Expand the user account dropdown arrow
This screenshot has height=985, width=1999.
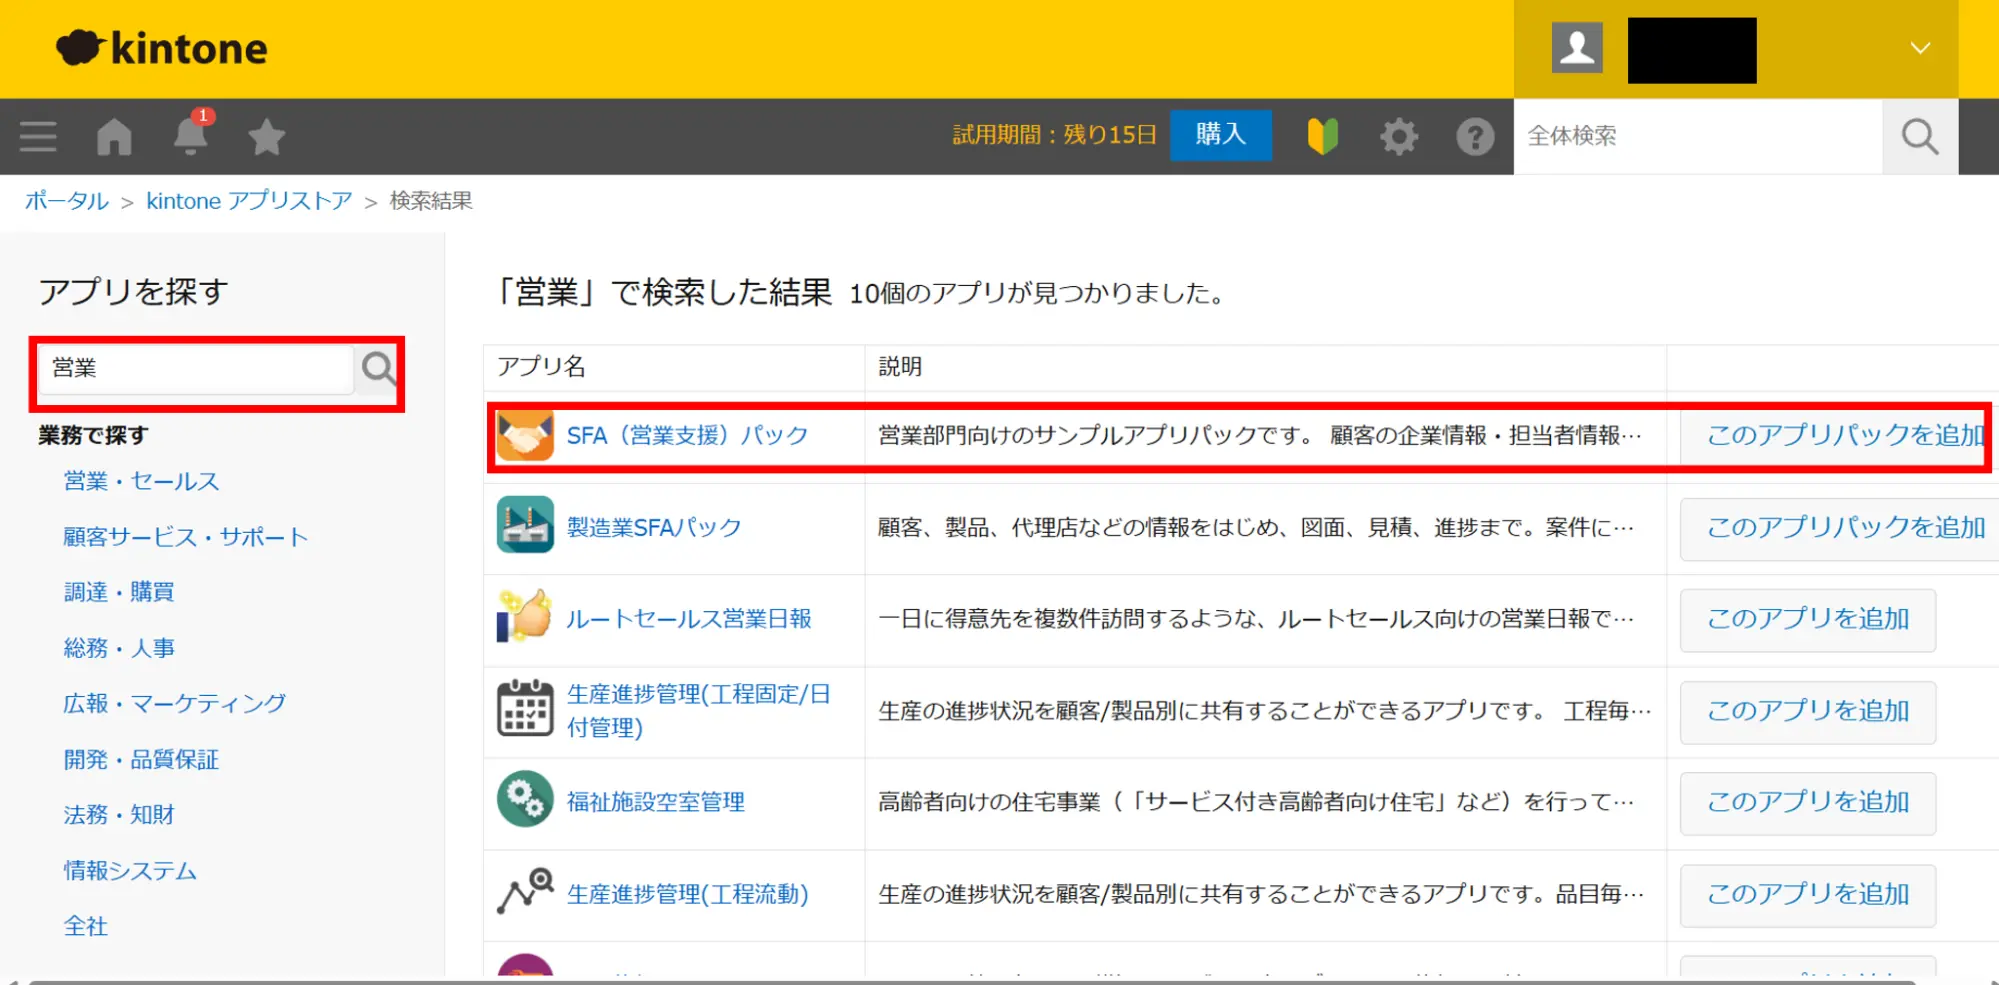tap(1919, 48)
